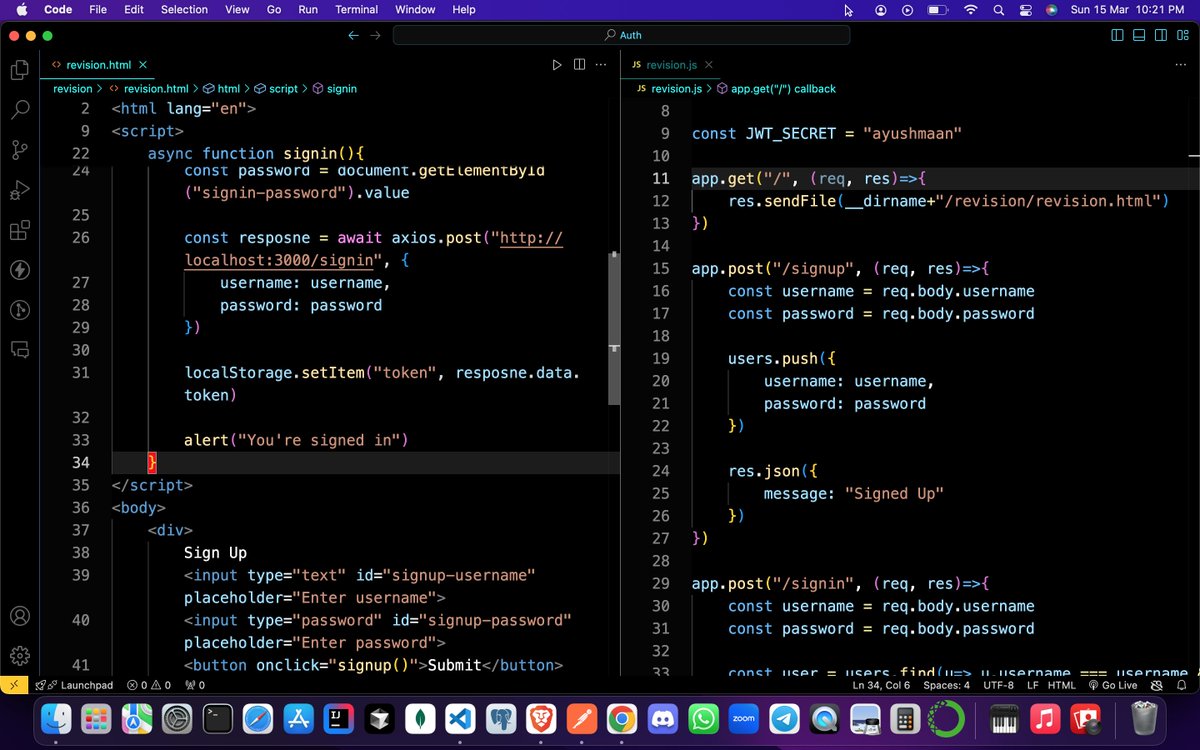Open the Extensions marketplace panel

(20, 230)
